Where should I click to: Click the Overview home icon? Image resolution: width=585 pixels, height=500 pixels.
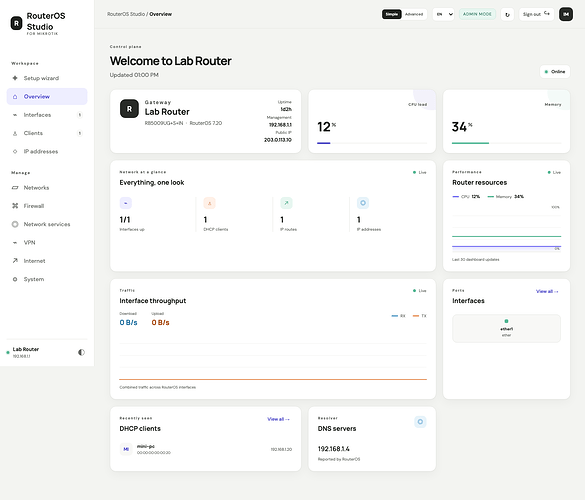(x=15, y=97)
